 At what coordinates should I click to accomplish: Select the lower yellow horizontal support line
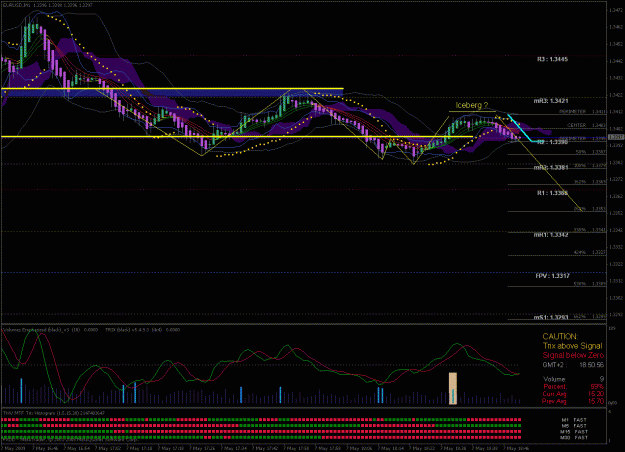coord(237,137)
